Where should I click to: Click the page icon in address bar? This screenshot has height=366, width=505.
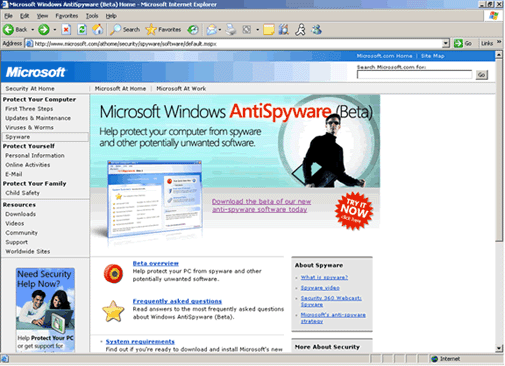(29, 44)
